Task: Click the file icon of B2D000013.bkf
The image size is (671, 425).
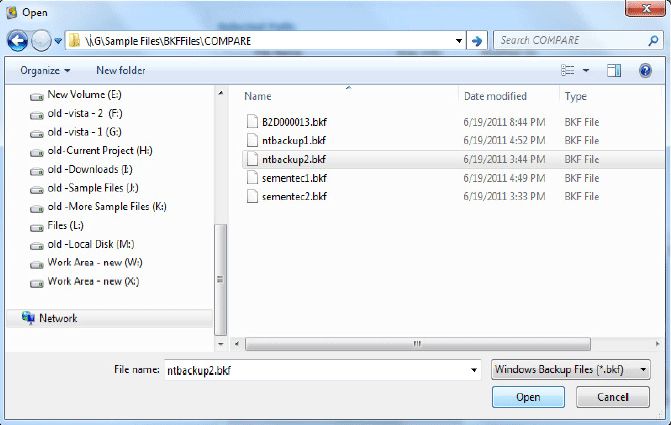Action: point(252,122)
